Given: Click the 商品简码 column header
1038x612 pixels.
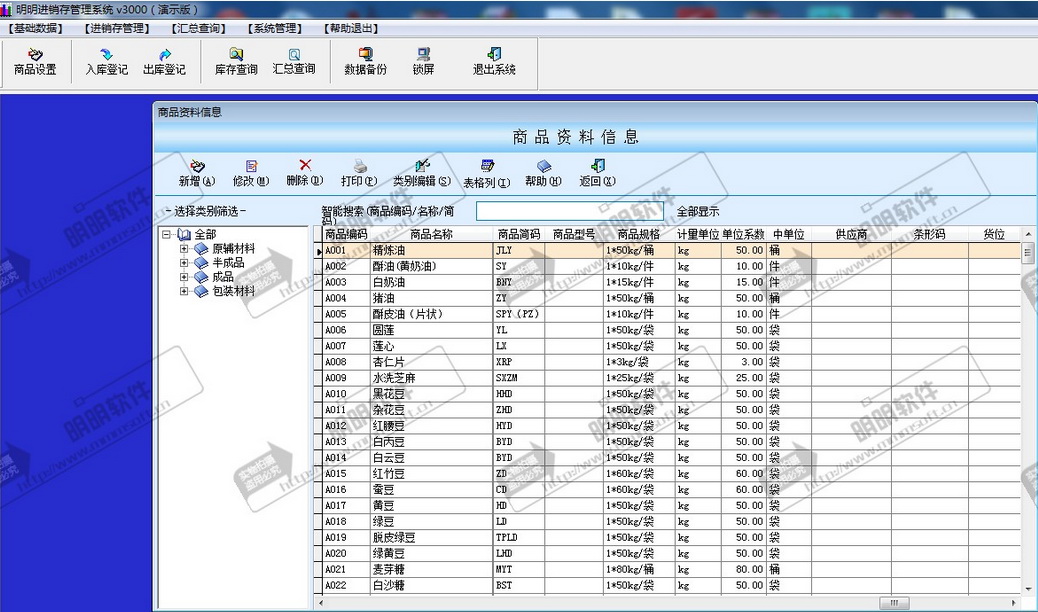Looking at the screenshot, I should tap(519, 234).
